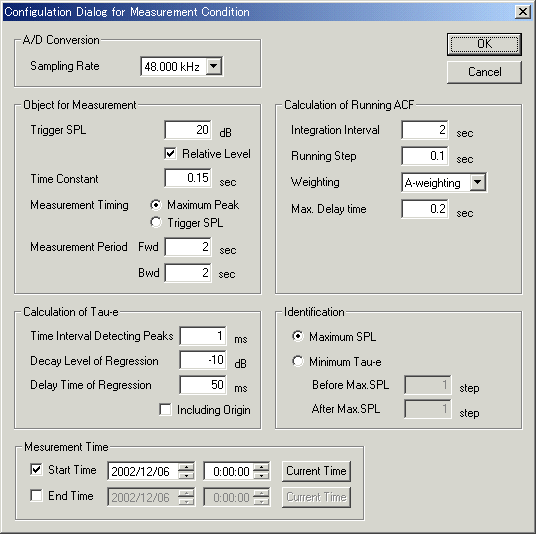
Task: Focus the Integration Interval field
Action: point(425,130)
